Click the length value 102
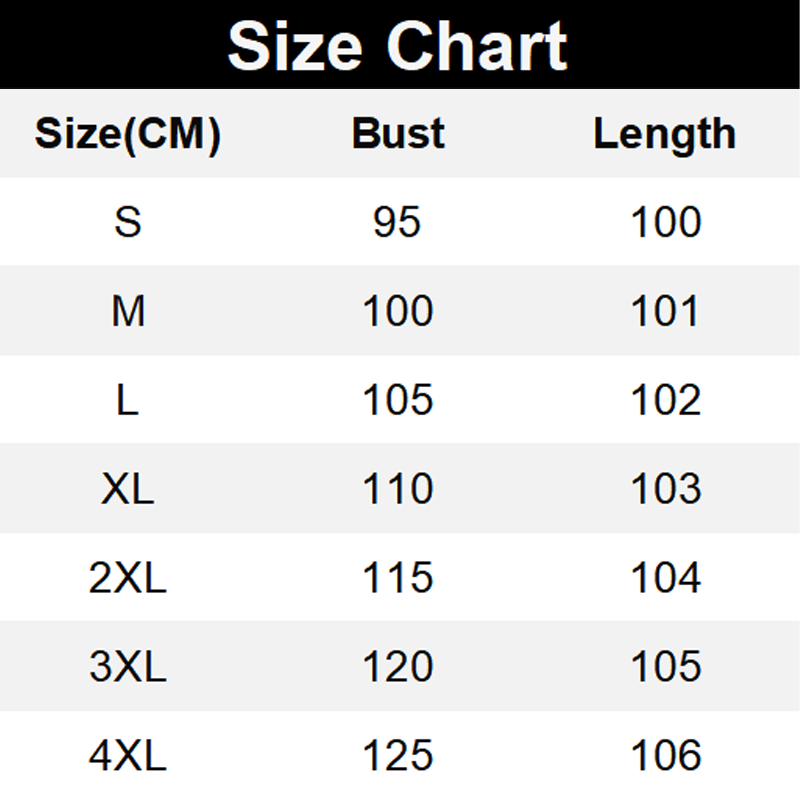This screenshot has width=800, height=800. [x=665, y=400]
